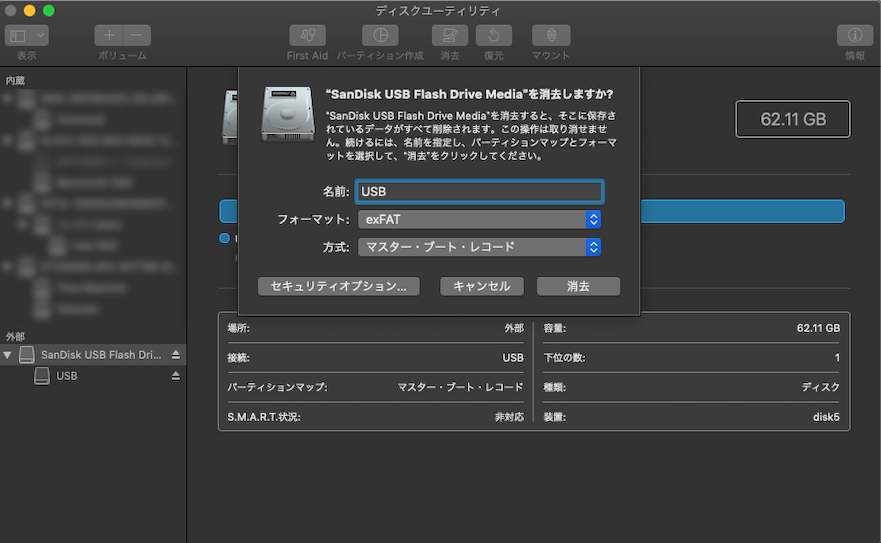
Task: Click the USB volume icon in the sidebar
Action: point(42,375)
